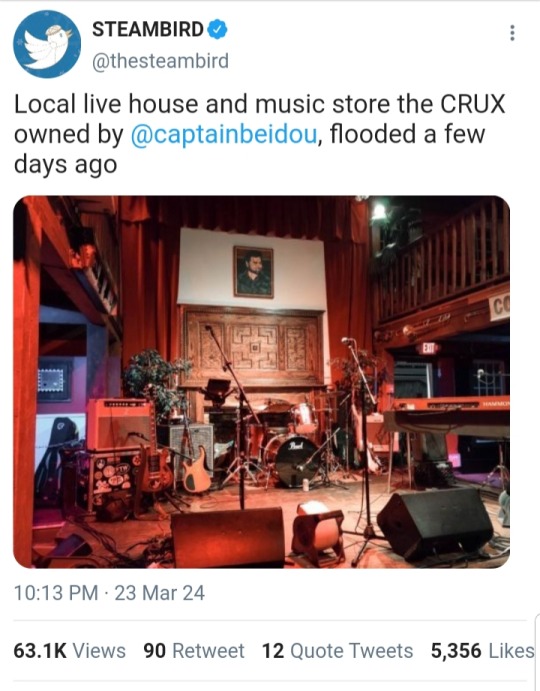
Task: Open the STEAMBIRD profile avatar
Action: coord(47,44)
